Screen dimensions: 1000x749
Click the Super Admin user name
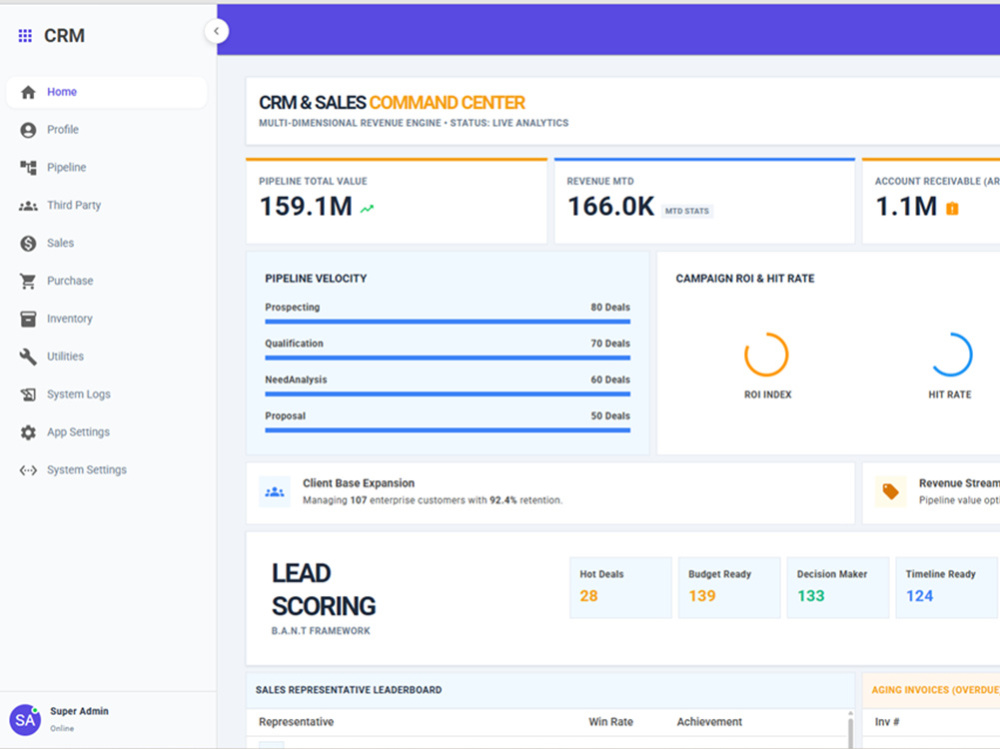[79, 711]
